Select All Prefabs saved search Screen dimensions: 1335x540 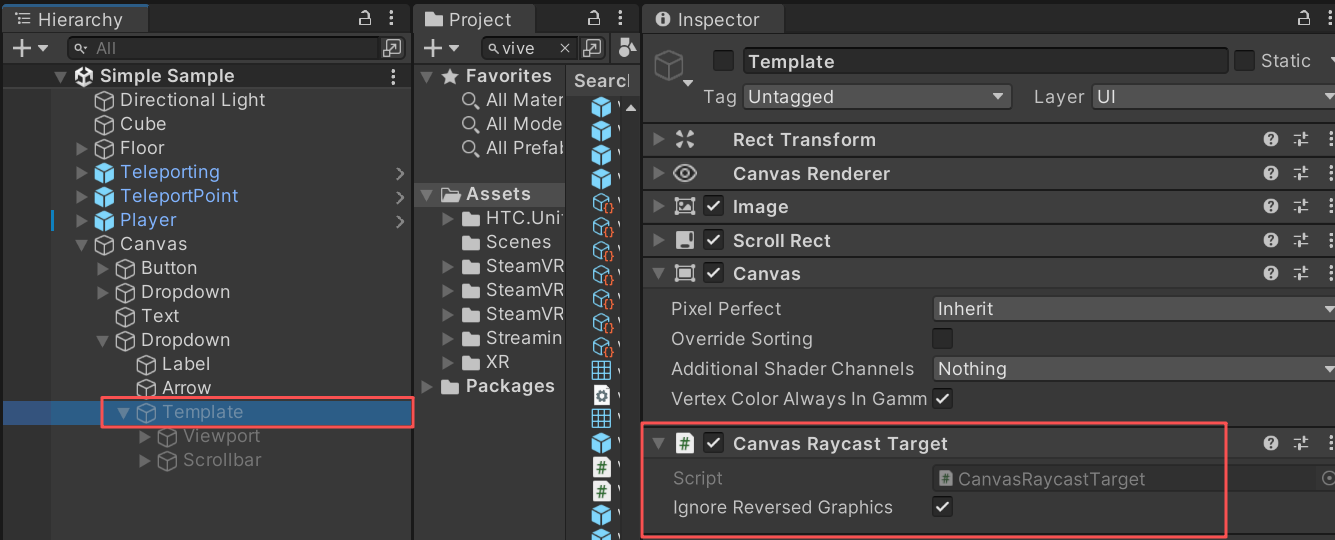pos(512,148)
